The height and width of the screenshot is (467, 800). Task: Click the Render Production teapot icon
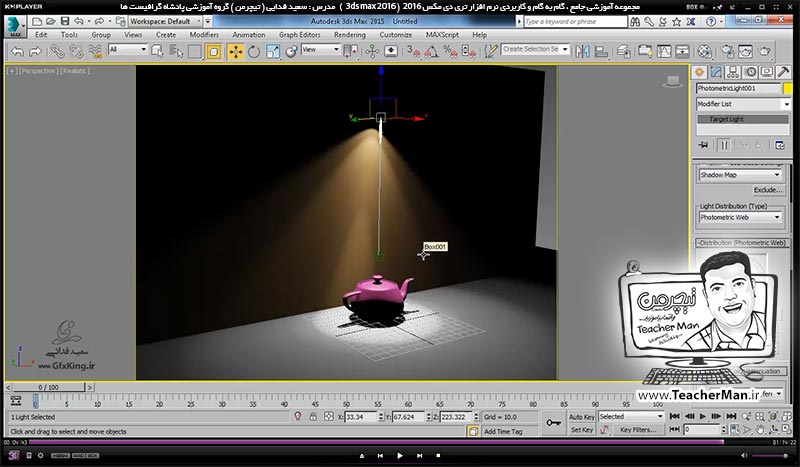765,51
